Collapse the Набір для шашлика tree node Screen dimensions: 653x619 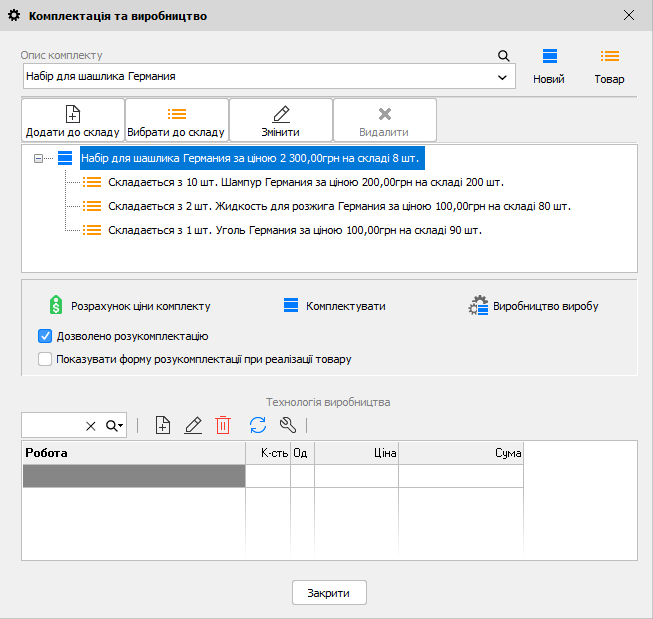point(38,158)
